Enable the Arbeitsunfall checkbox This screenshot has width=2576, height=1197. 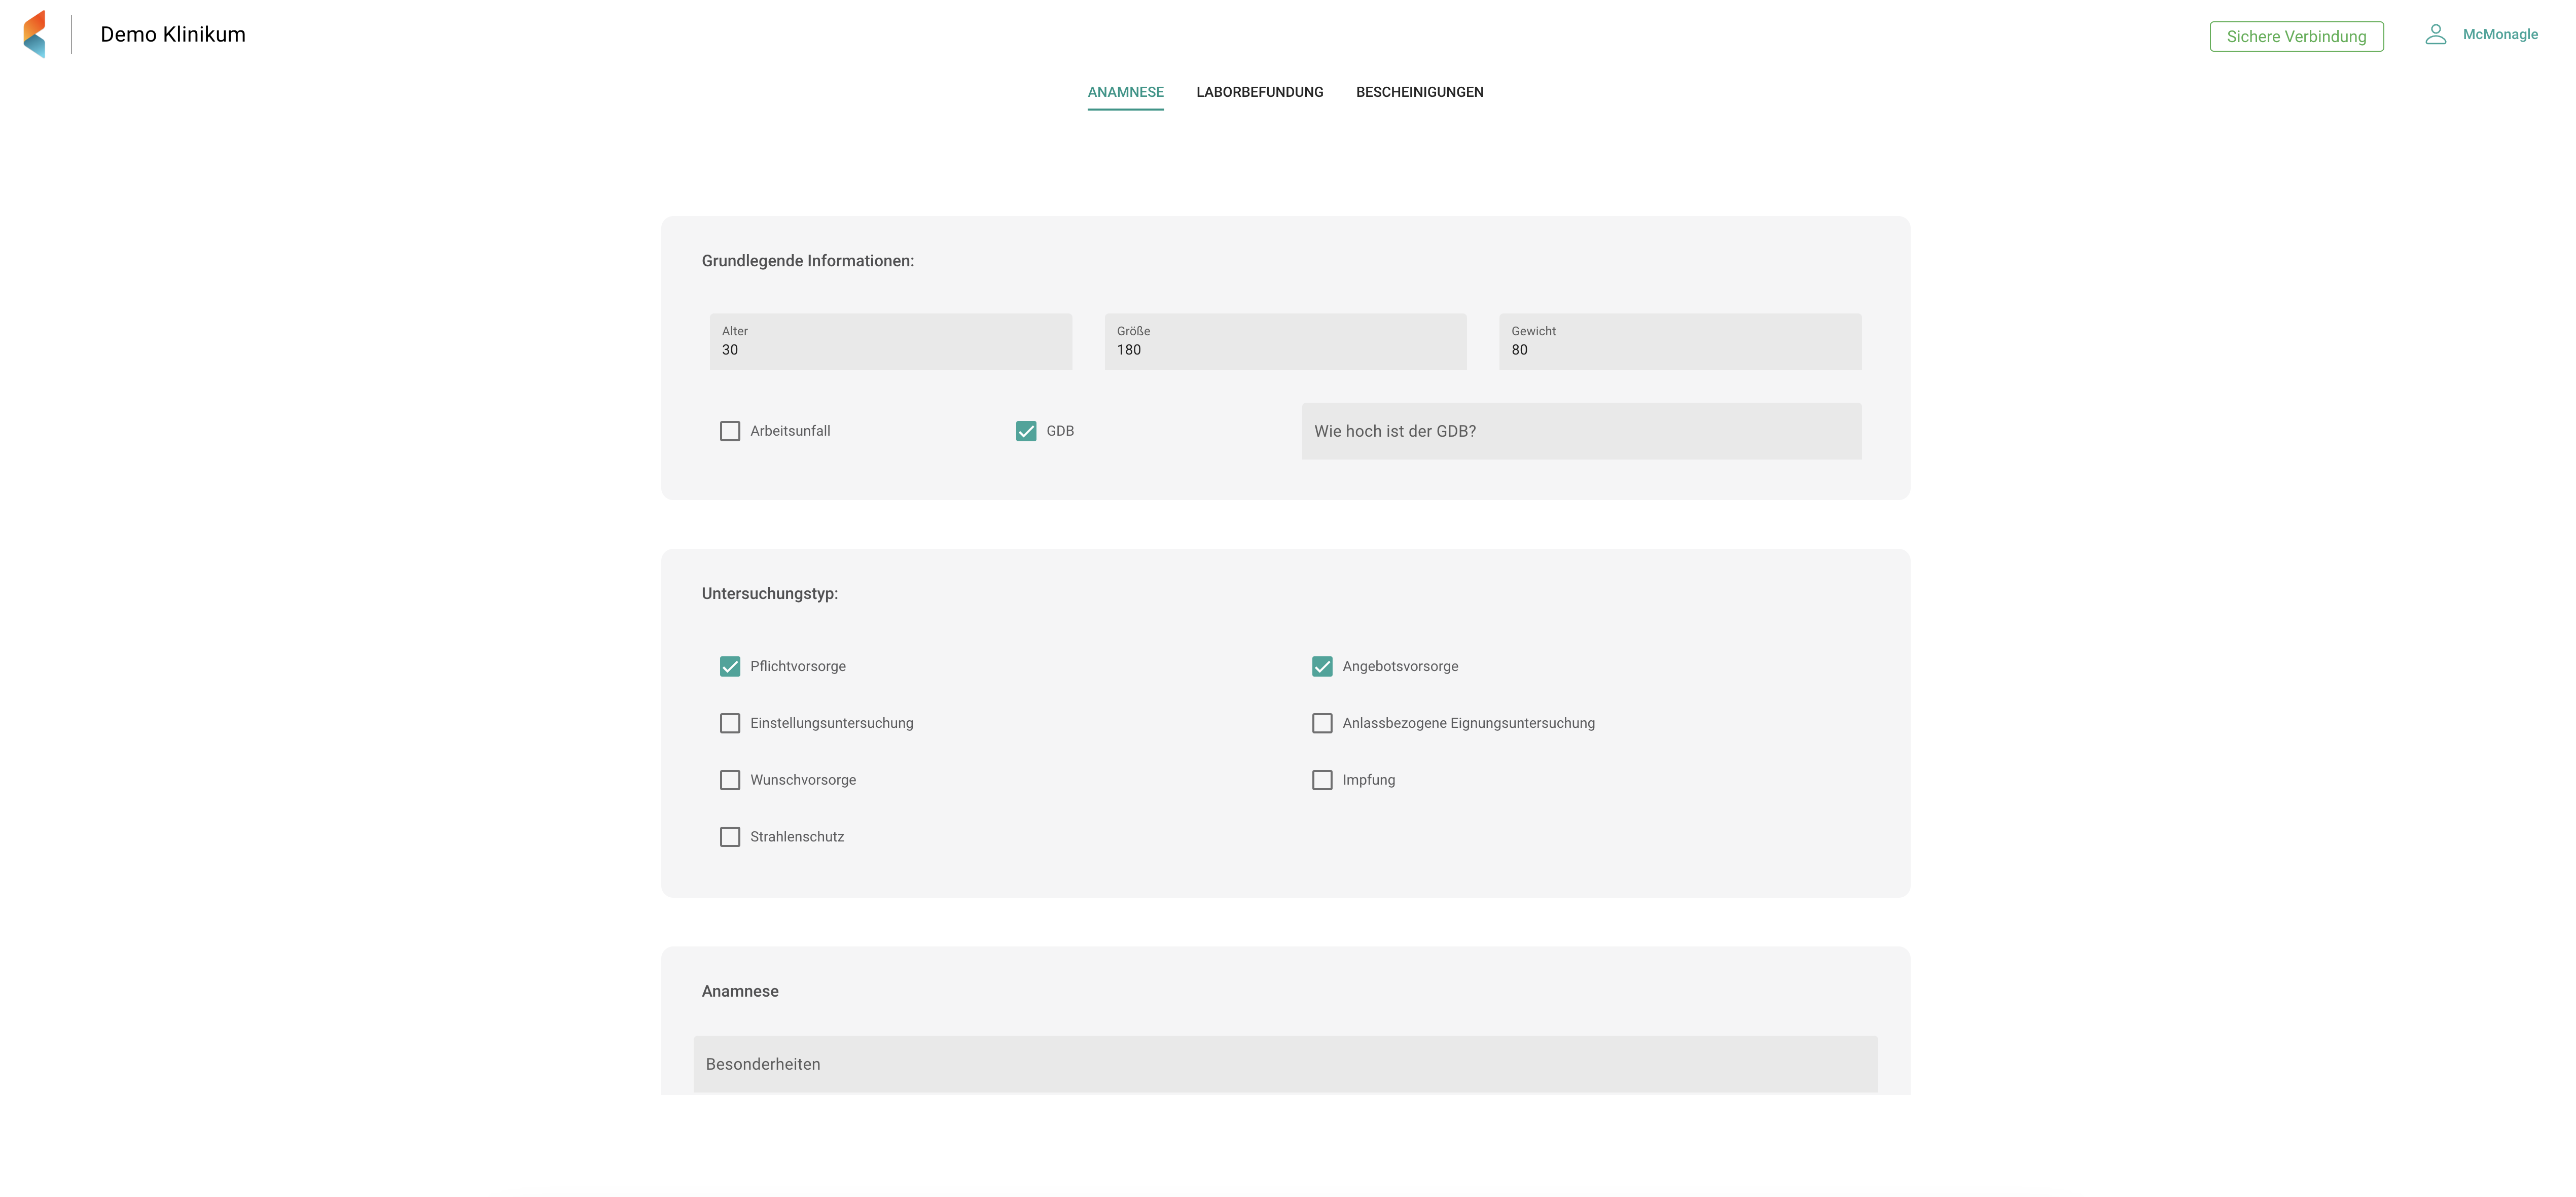coord(730,431)
